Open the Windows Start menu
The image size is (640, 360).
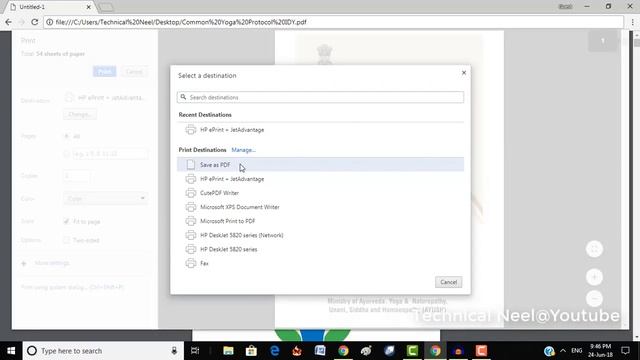pyautogui.click(x=11, y=351)
